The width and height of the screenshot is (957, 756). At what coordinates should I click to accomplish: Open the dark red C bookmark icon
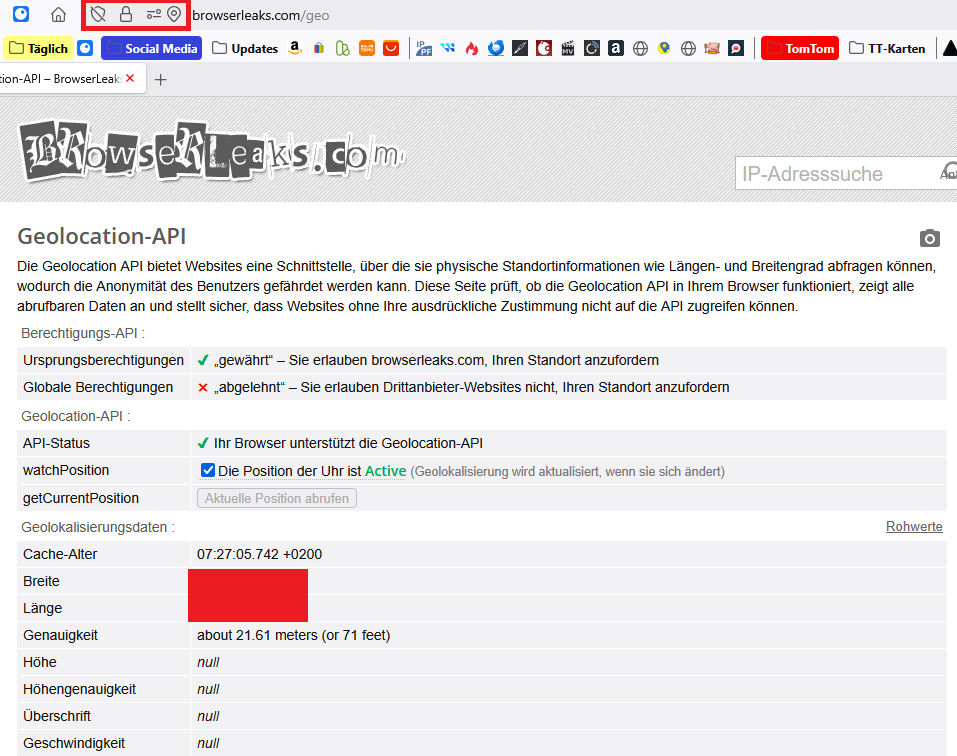tap(544, 48)
